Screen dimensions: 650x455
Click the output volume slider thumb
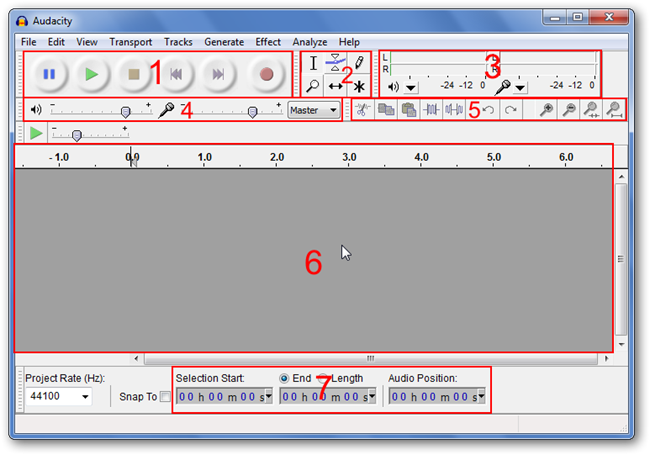point(125,112)
